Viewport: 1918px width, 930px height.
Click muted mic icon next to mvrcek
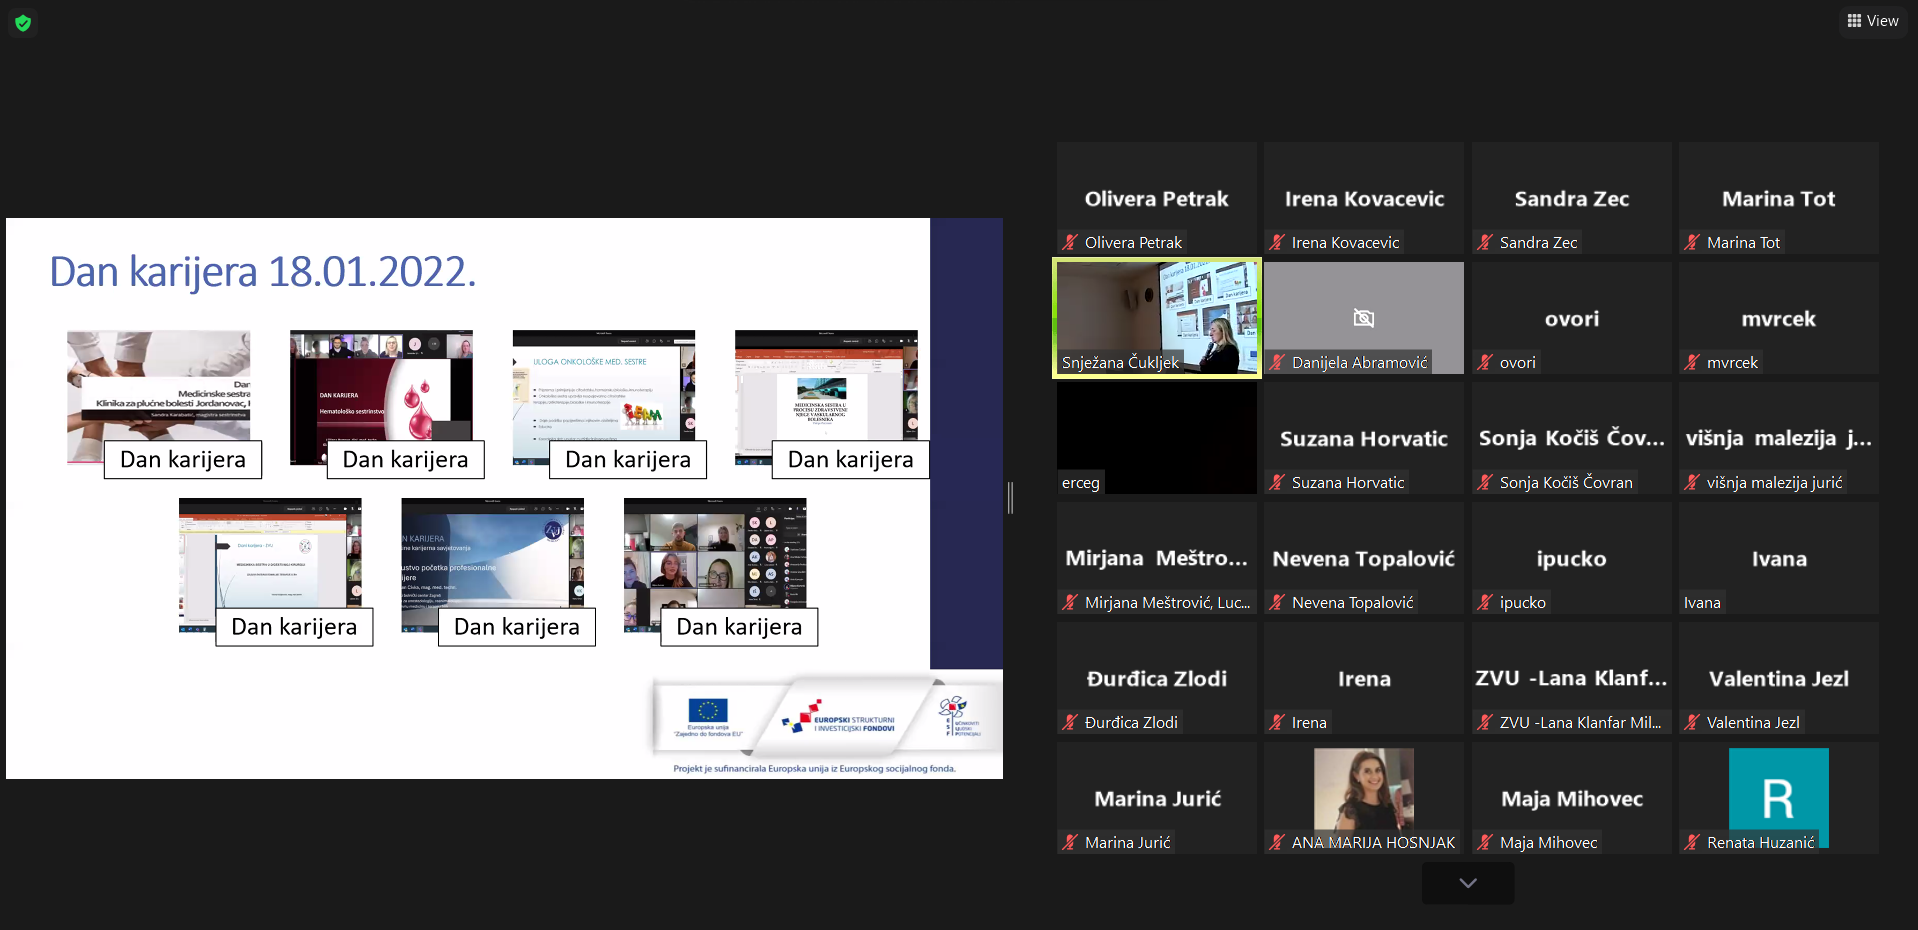pyautogui.click(x=1692, y=362)
